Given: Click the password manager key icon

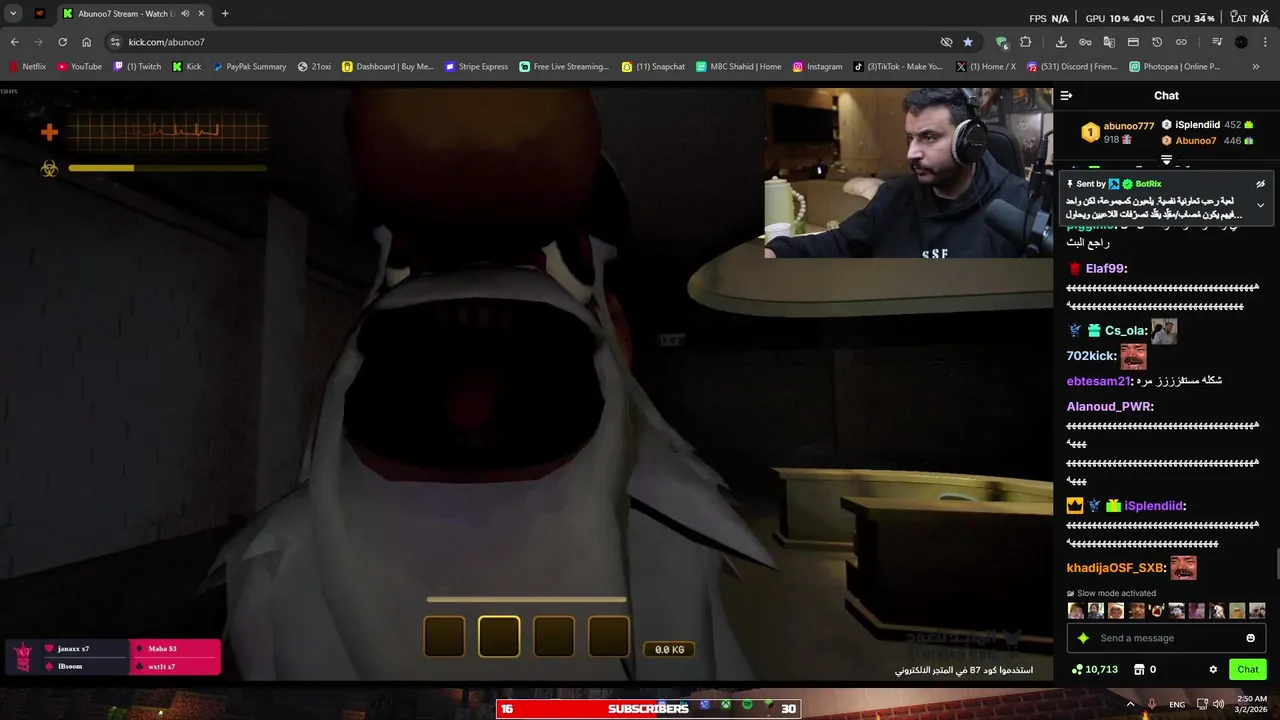Looking at the screenshot, I should point(1085,42).
